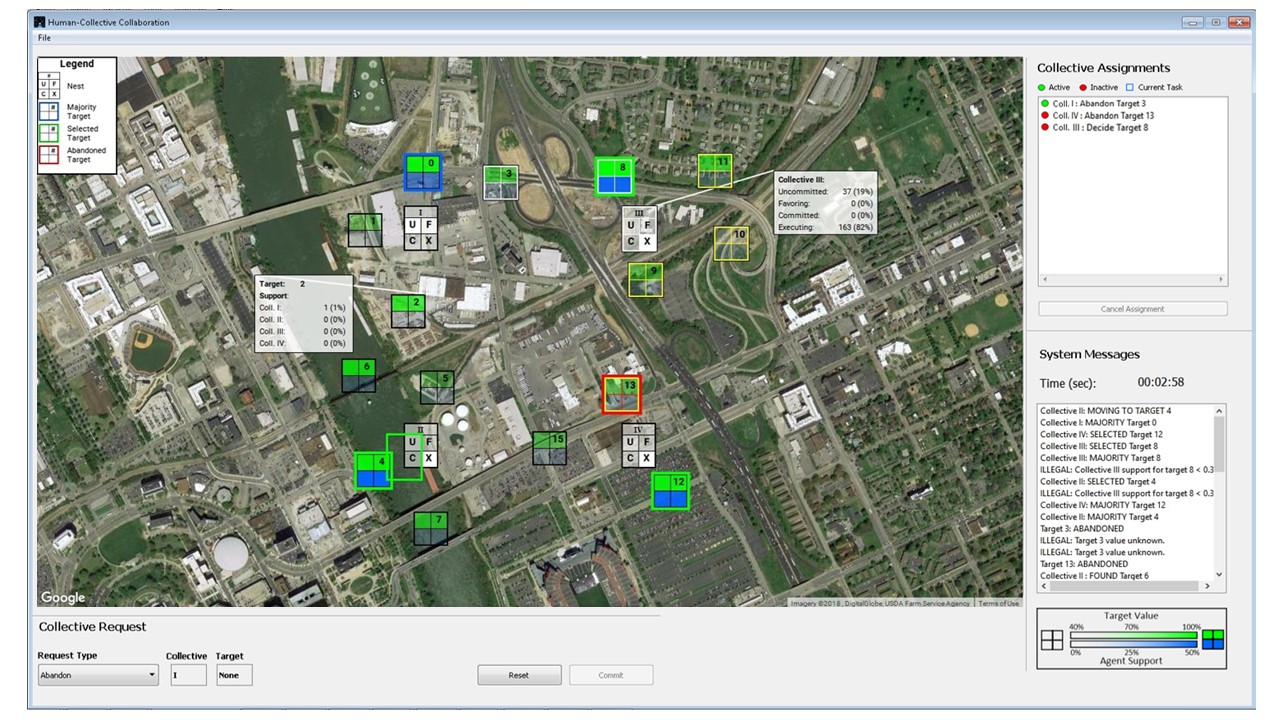The image size is (1280, 720).
Task: Select Coll. III Decide Target 8 assignment
Action: 1100,127
